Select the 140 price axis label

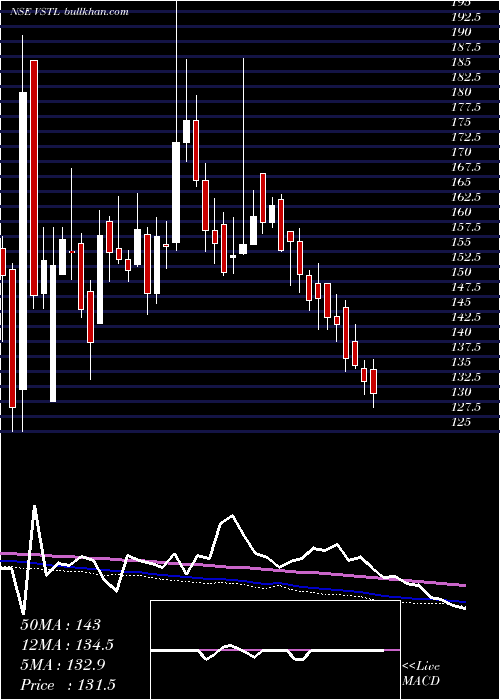pyautogui.click(x=461, y=332)
